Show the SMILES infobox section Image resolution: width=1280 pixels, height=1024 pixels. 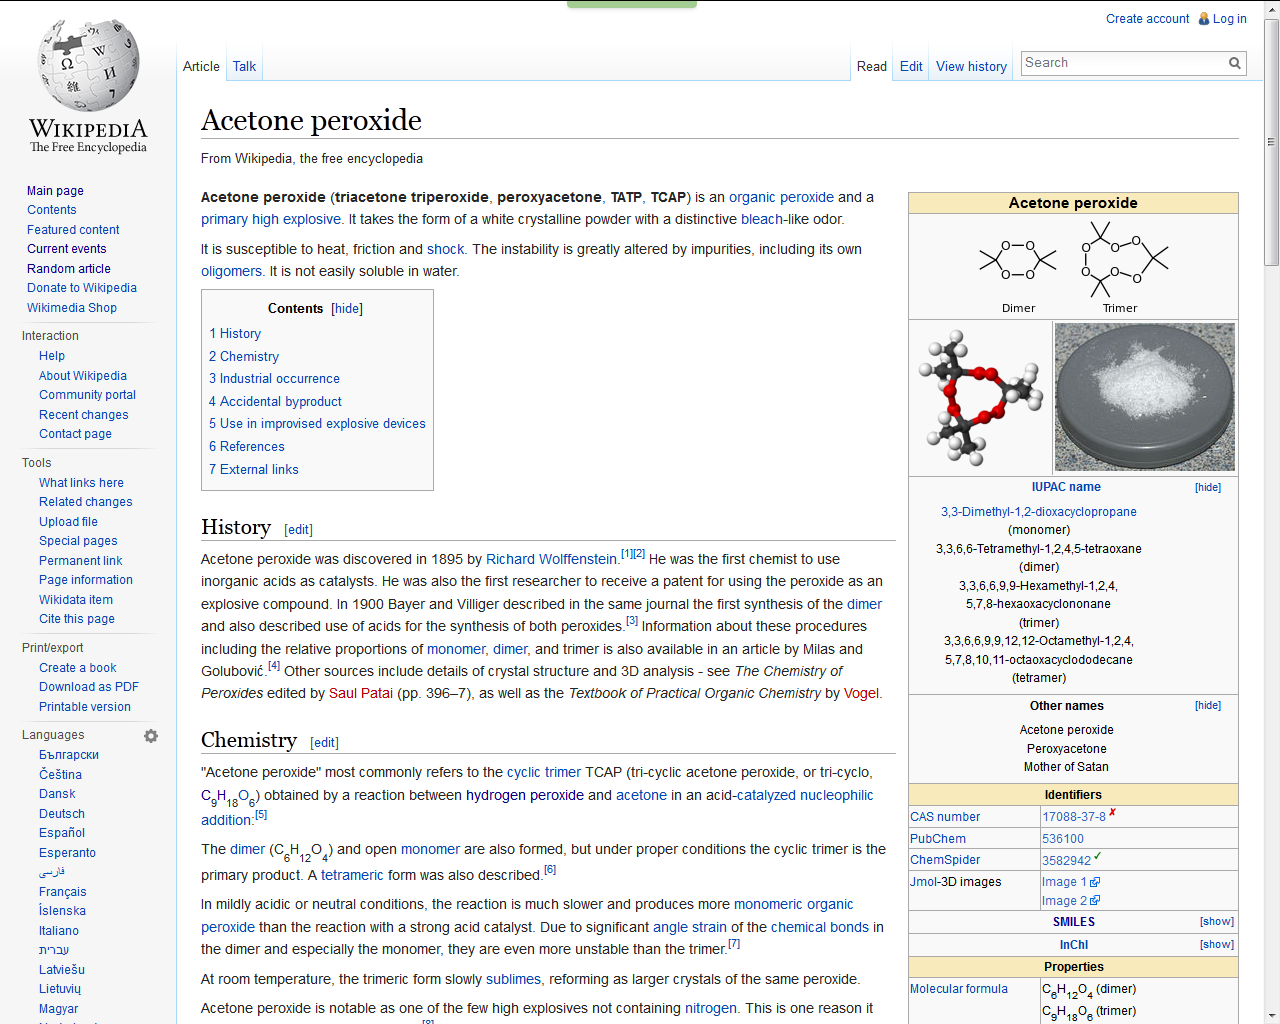tap(1216, 922)
